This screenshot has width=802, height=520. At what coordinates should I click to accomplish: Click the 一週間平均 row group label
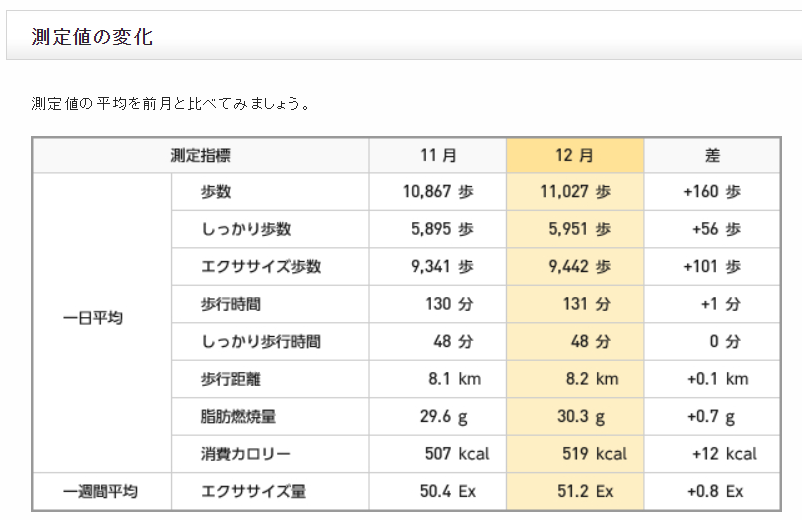(x=100, y=491)
